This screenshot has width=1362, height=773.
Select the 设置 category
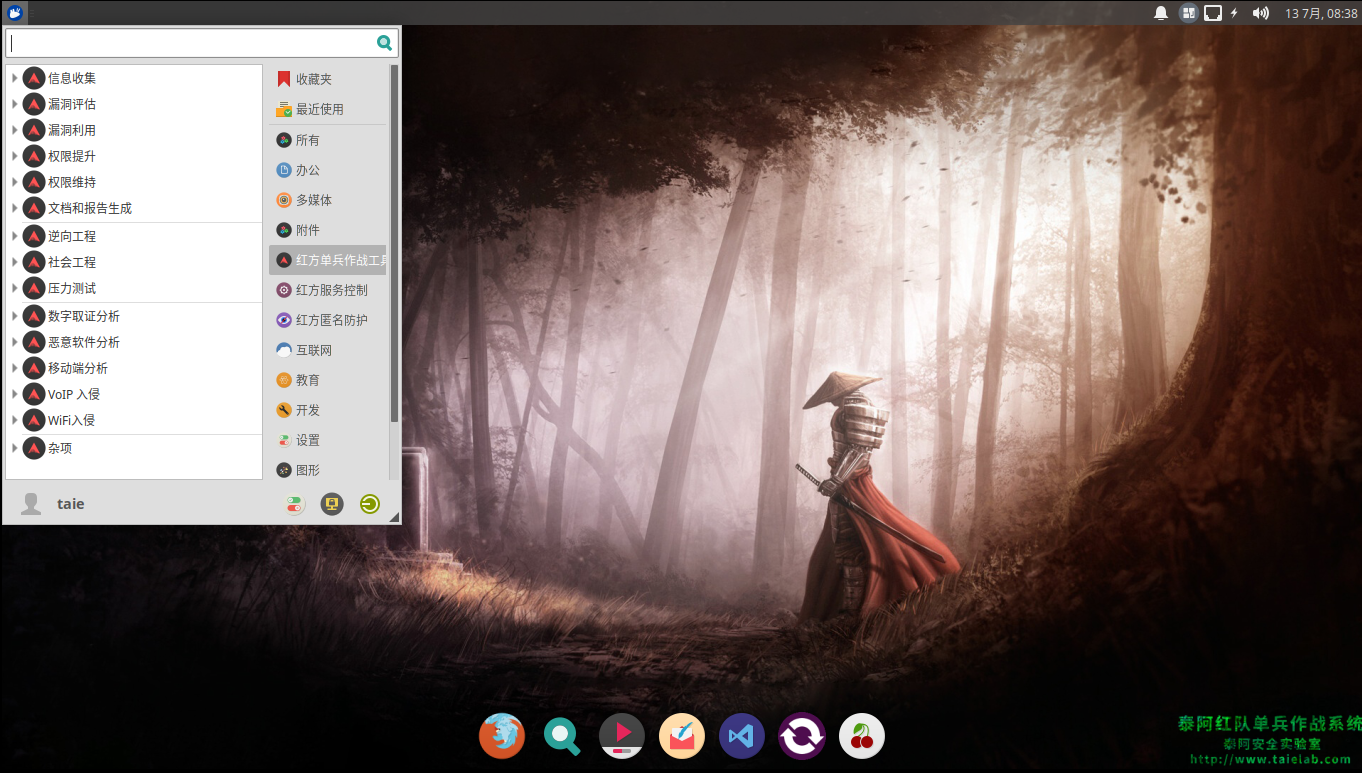(x=328, y=440)
